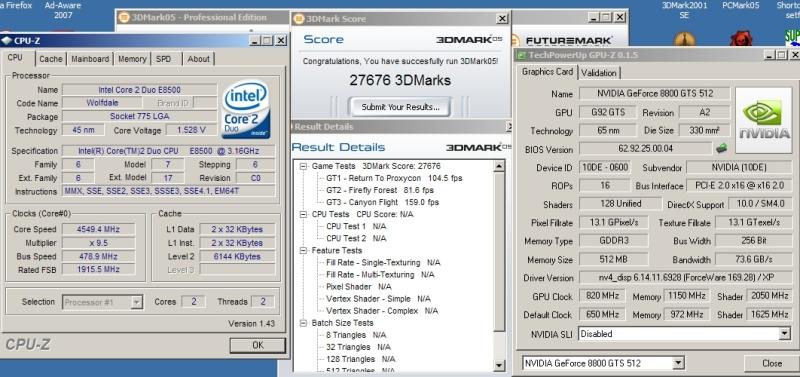The width and height of the screenshot is (800, 377).
Task: Click the Level 2 cache 6144 KBytes value
Action: pyautogui.click(x=237, y=257)
